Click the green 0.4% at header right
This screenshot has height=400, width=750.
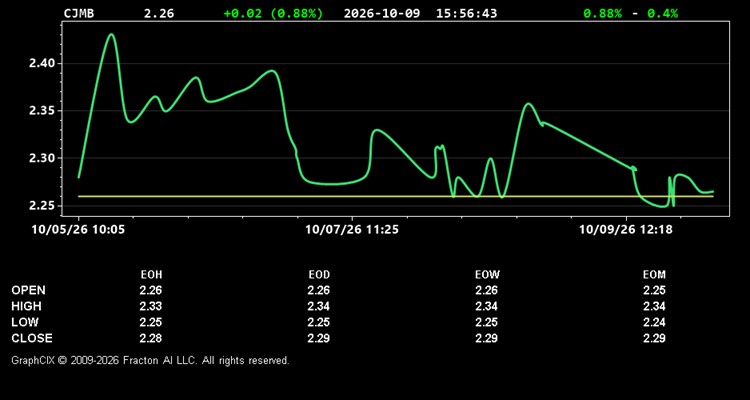coord(662,13)
